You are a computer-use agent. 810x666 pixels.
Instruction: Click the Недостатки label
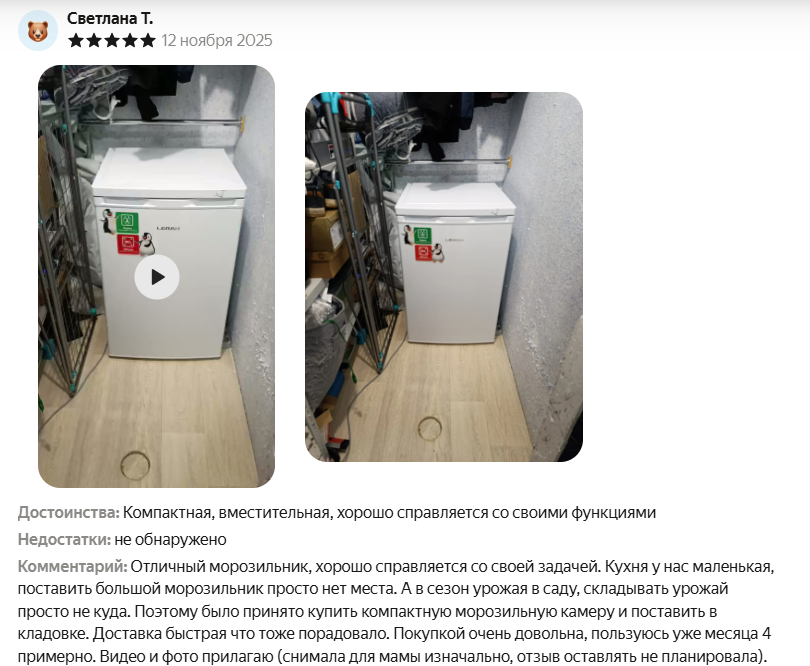pos(65,539)
